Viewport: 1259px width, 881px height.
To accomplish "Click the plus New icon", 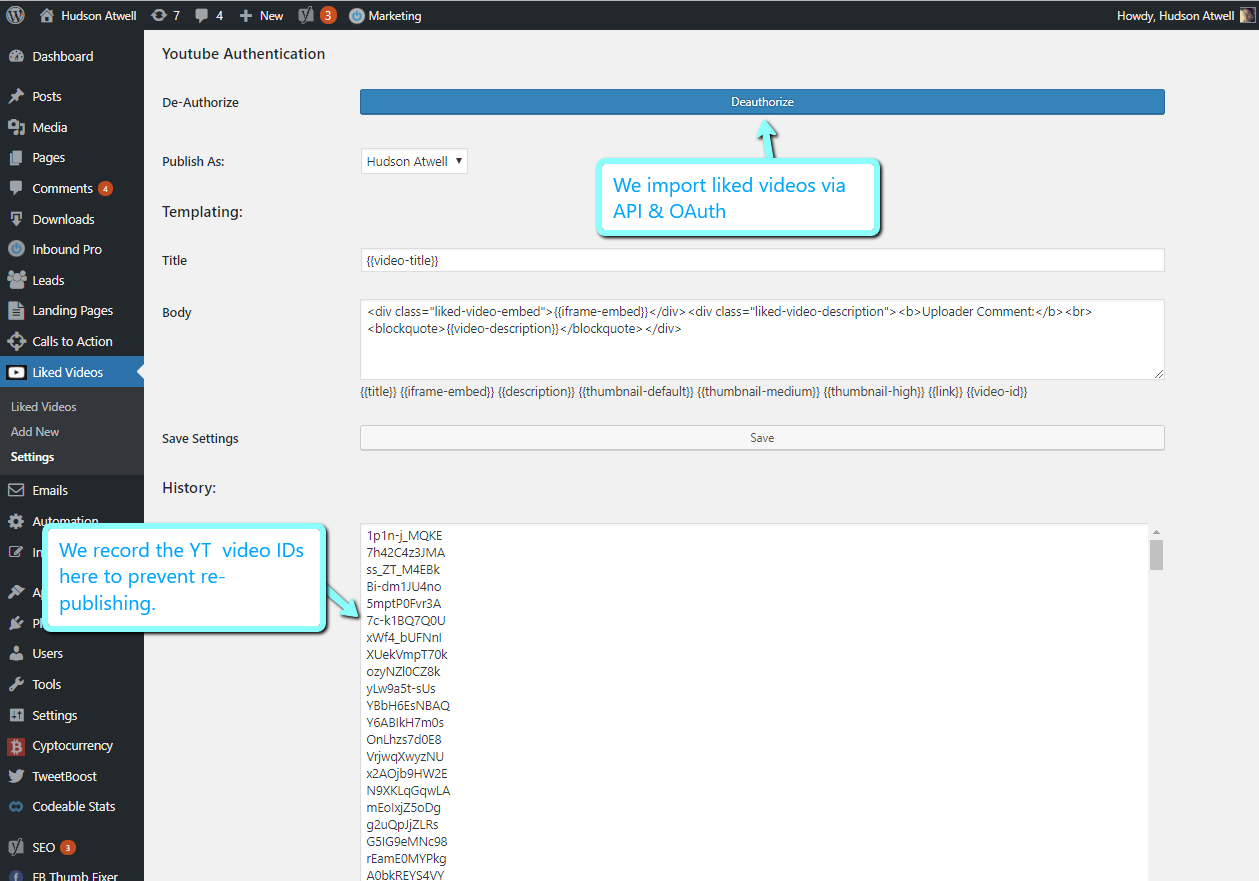I will click(x=246, y=15).
